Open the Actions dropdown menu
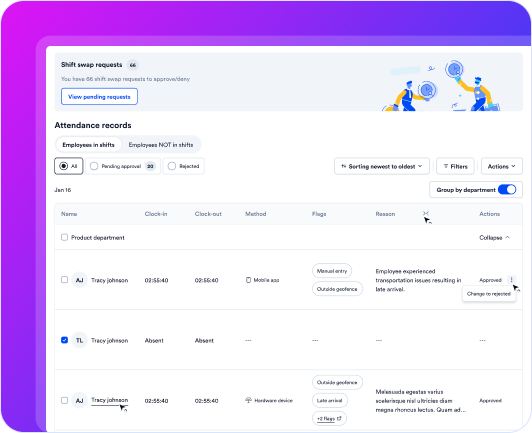This screenshot has height=433, width=532. (x=501, y=166)
